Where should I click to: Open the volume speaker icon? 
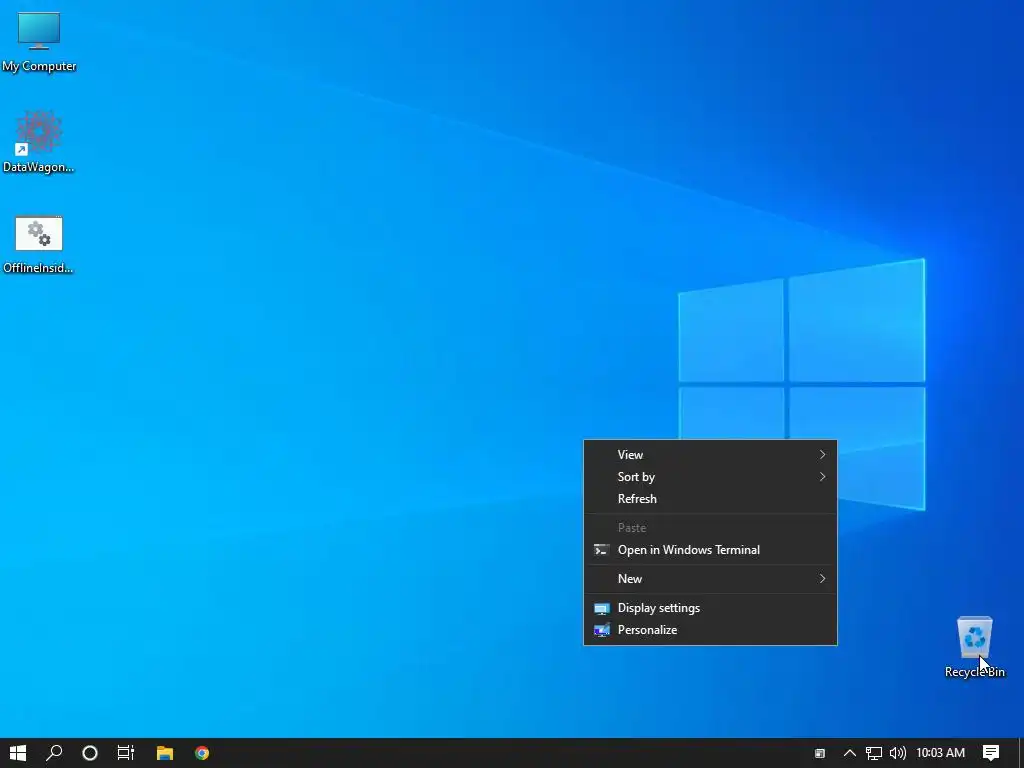click(x=897, y=753)
